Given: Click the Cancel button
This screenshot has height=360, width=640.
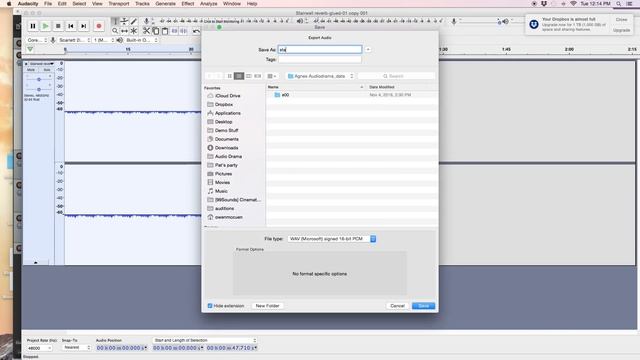Looking at the screenshot, I should [x=397, y=306].
